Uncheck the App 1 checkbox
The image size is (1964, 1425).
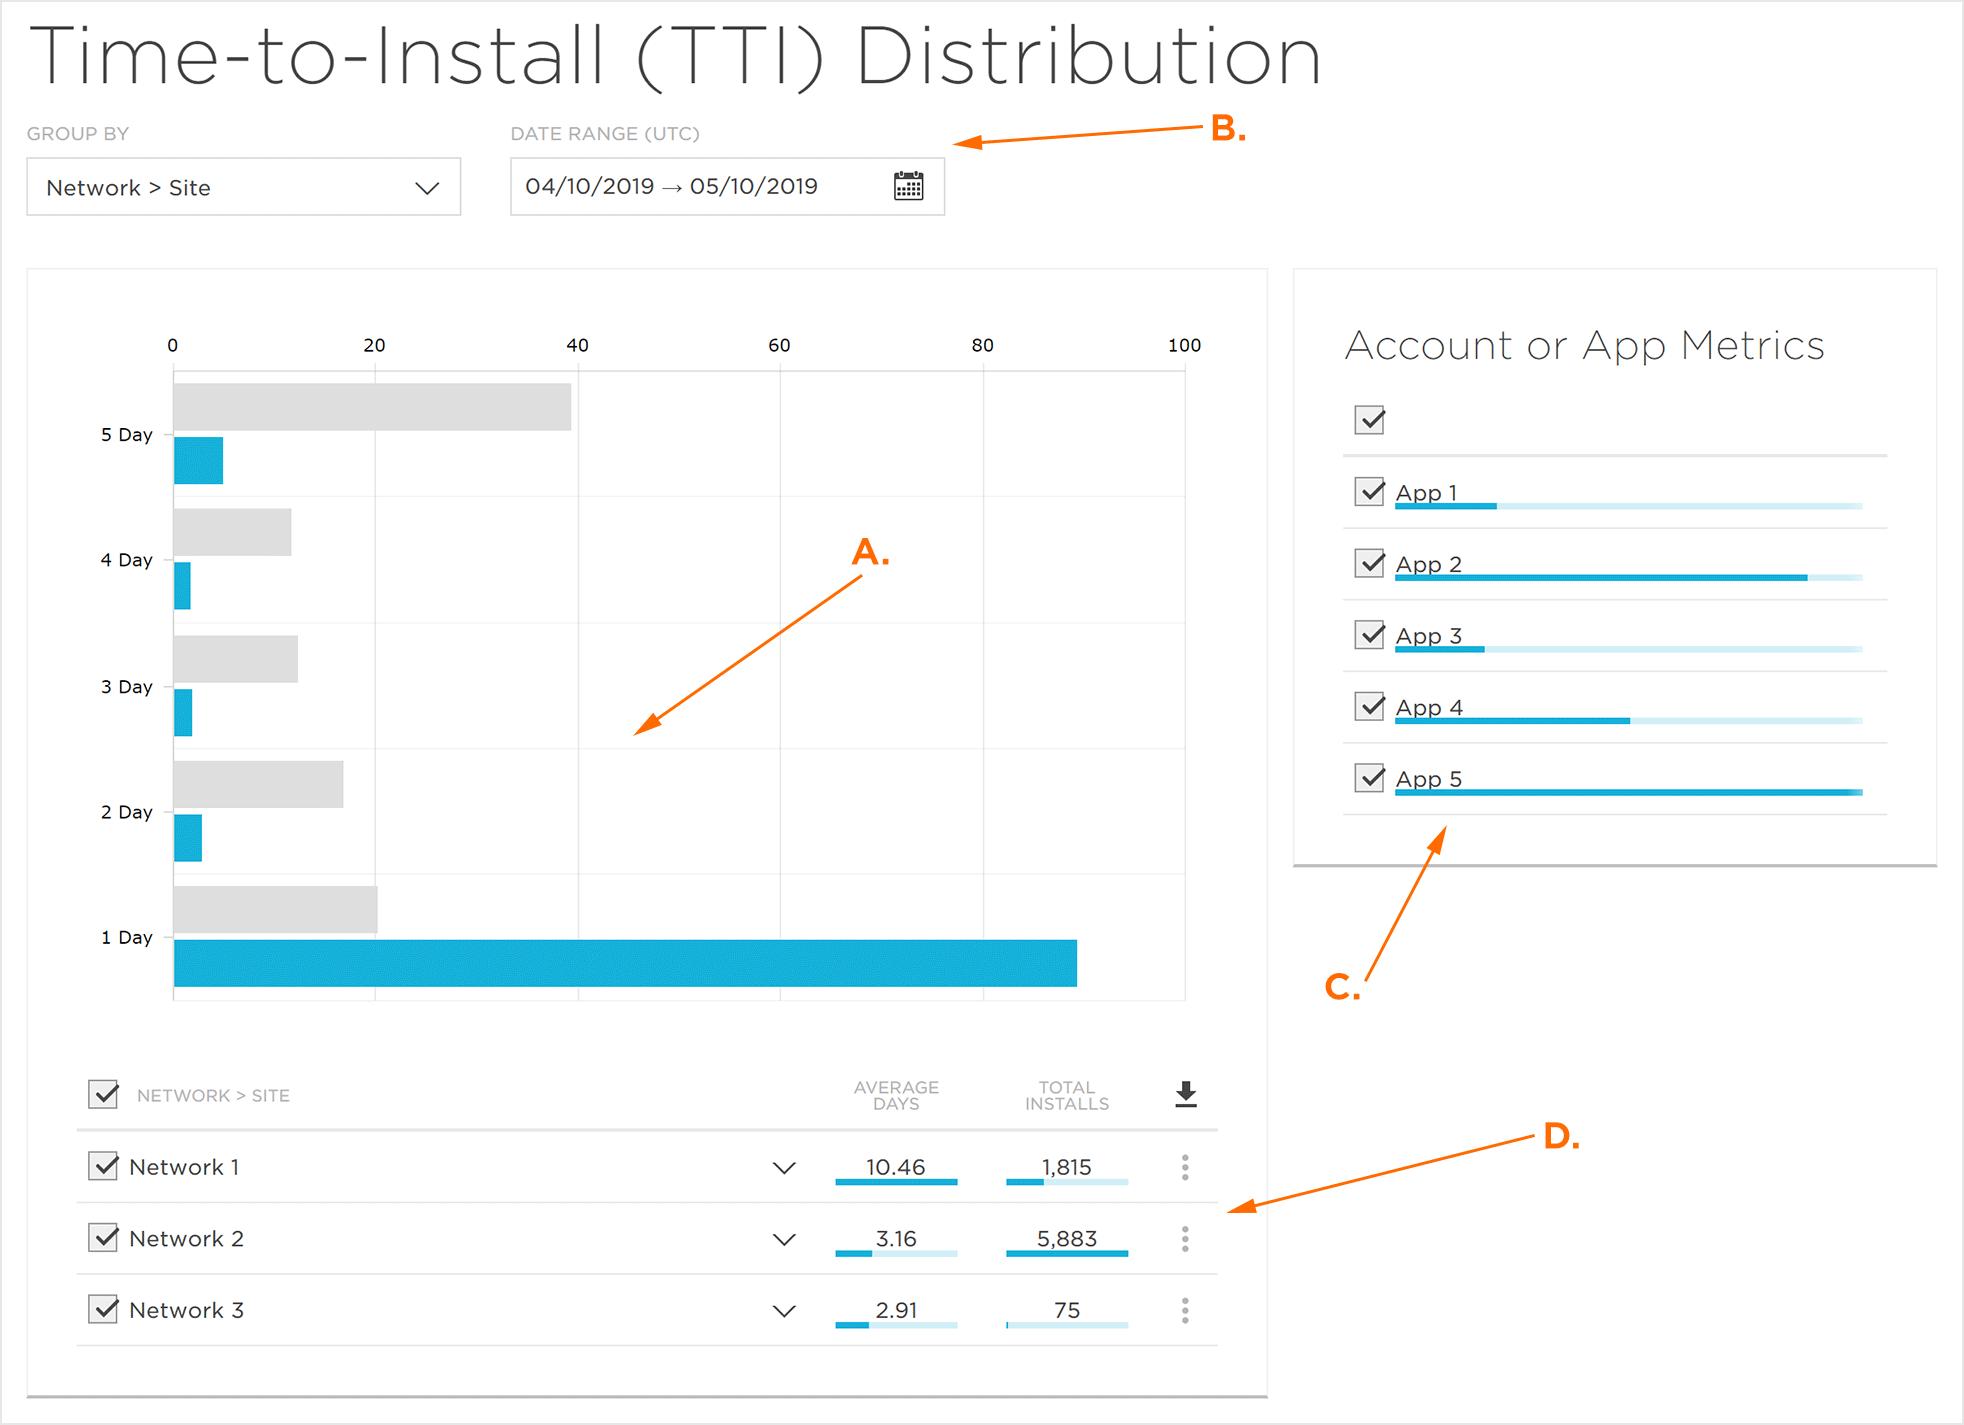tap(1369, 491)
